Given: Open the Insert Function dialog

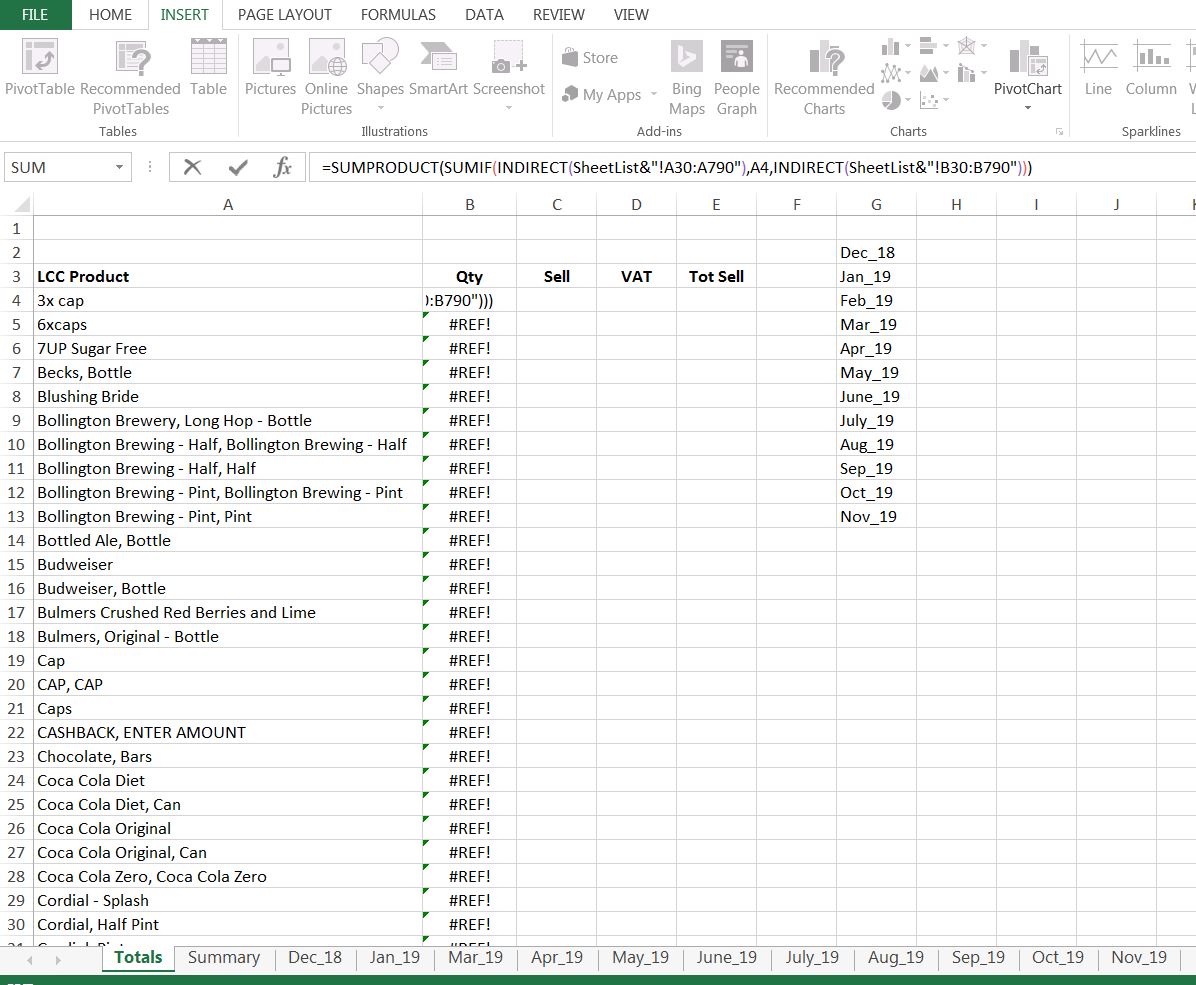Looking at the screenshot, I should click(282, 167).
